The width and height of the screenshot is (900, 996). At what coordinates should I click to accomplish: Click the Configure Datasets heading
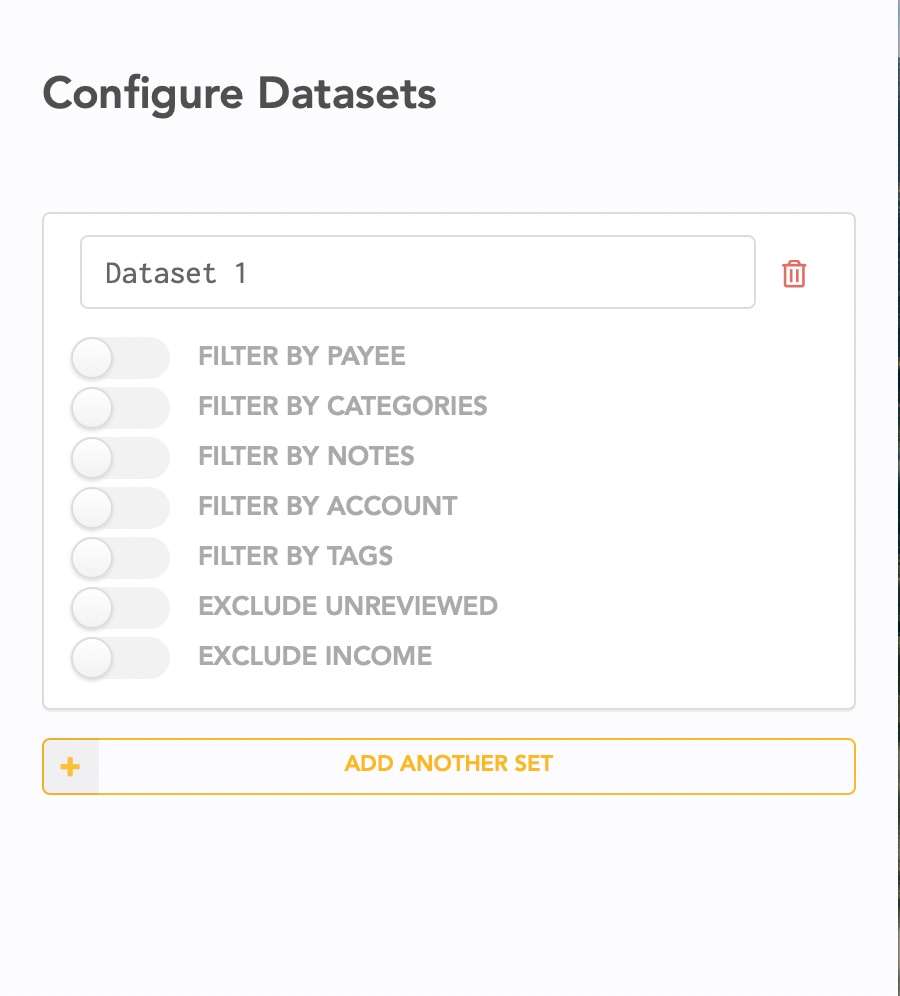tap(239, 93)
